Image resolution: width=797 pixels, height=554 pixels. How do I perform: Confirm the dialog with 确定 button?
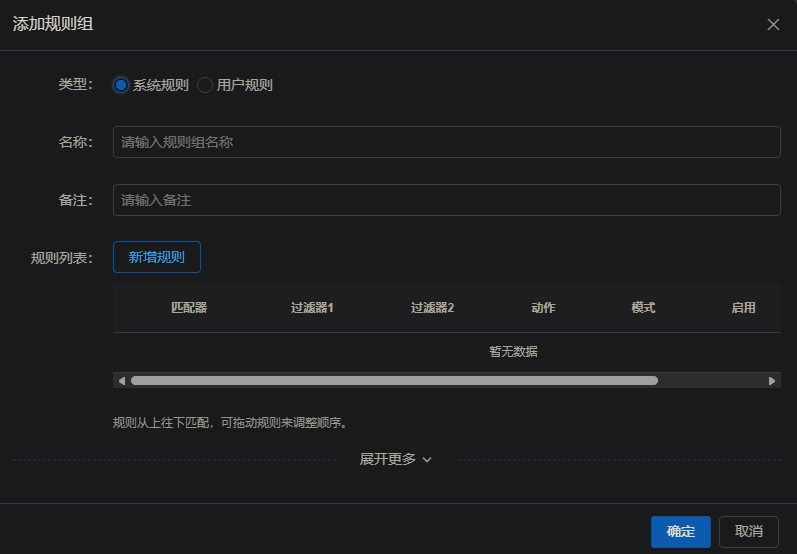tap(680, 532)
